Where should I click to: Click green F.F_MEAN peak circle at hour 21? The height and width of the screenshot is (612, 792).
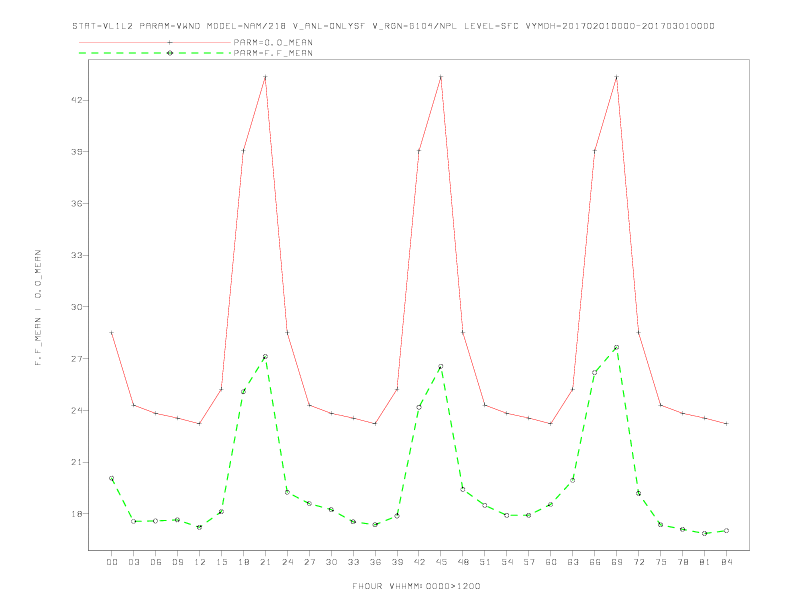265,356
